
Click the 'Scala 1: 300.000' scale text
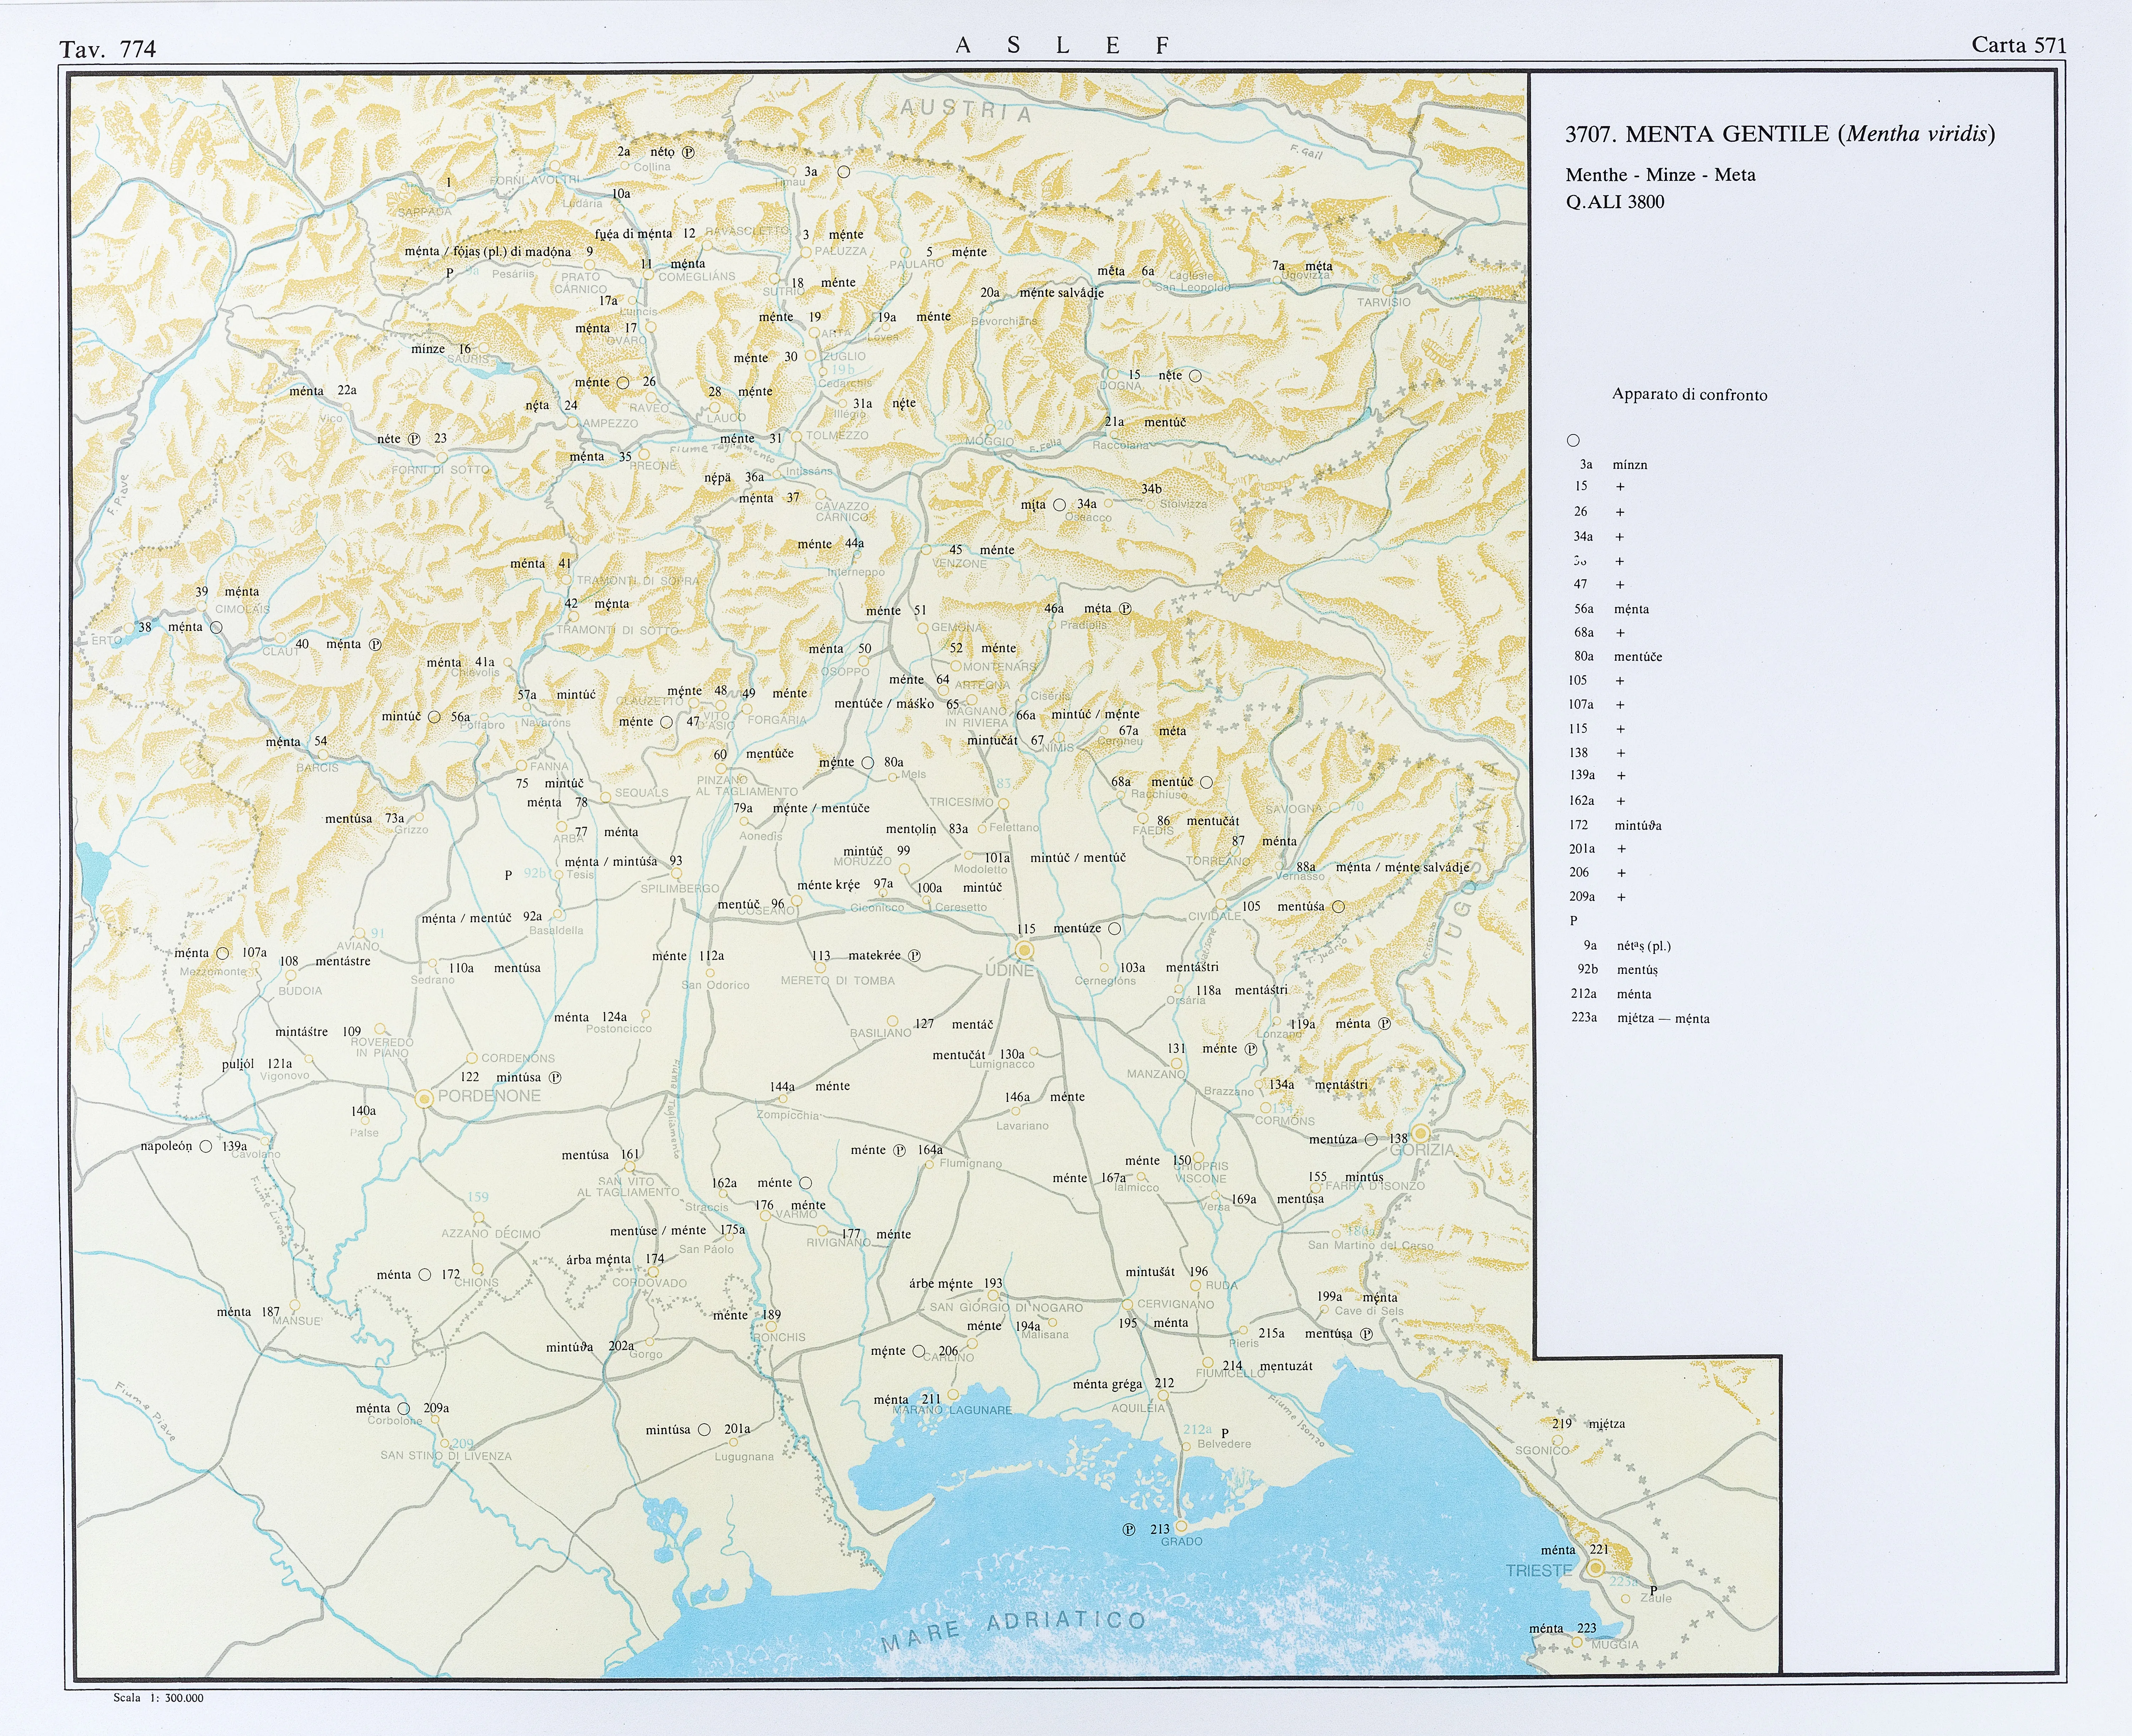pos(158,1698)
